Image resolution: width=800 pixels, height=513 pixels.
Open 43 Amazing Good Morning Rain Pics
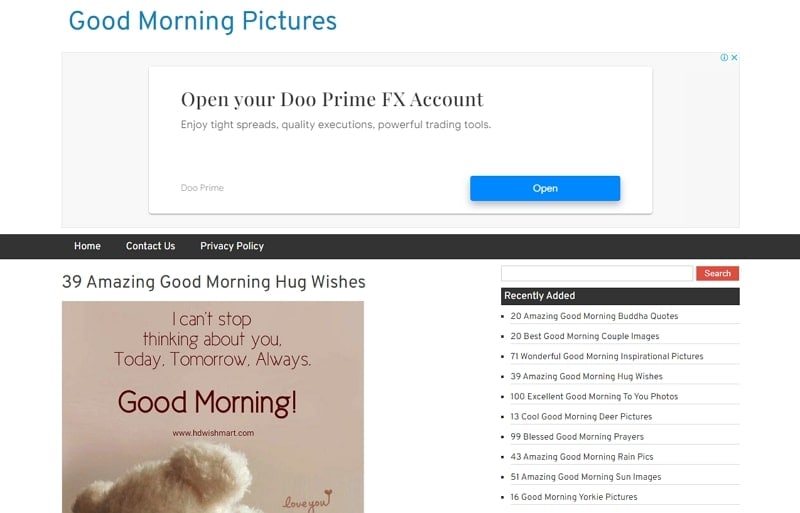coord(582,456)
